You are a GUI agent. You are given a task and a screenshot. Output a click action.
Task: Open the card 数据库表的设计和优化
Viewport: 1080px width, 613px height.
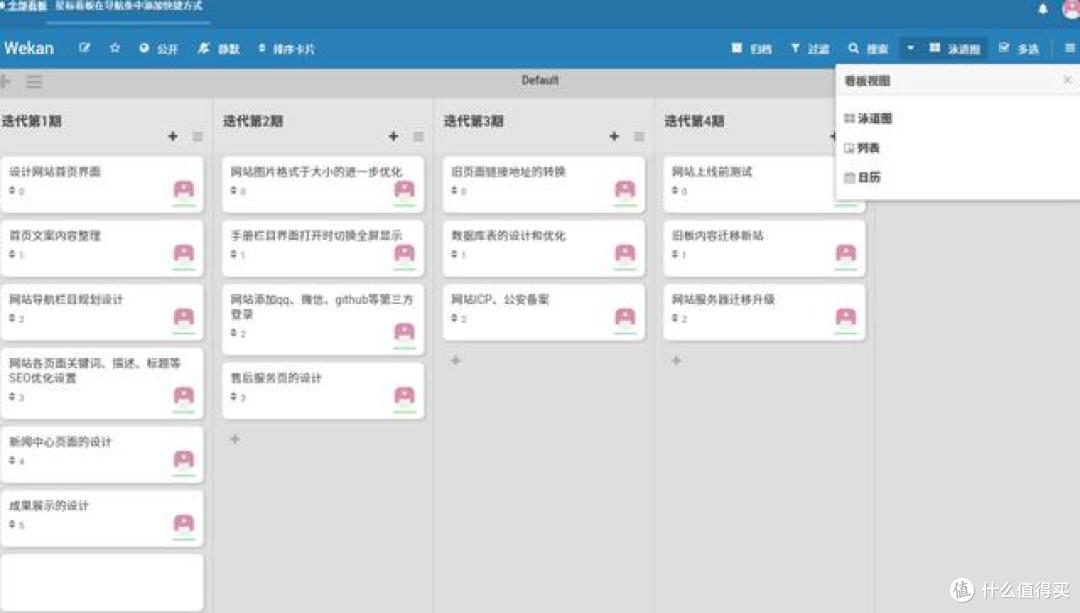pos(544,248)
